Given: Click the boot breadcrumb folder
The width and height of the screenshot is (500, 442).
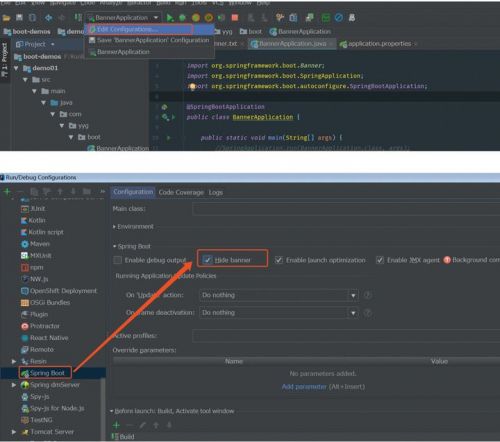Looking at the screenshot, I should 251,32.
